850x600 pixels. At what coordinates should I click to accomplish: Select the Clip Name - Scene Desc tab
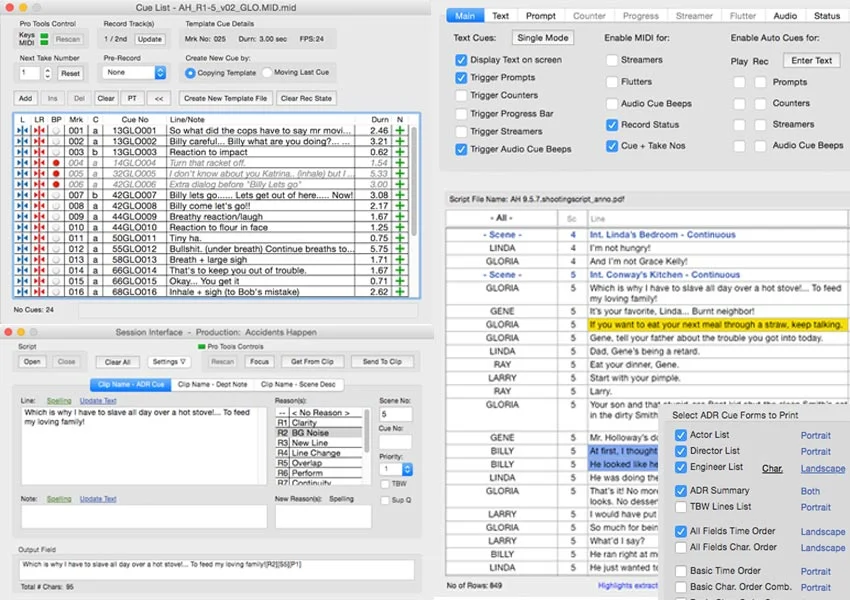click(298, 384)
